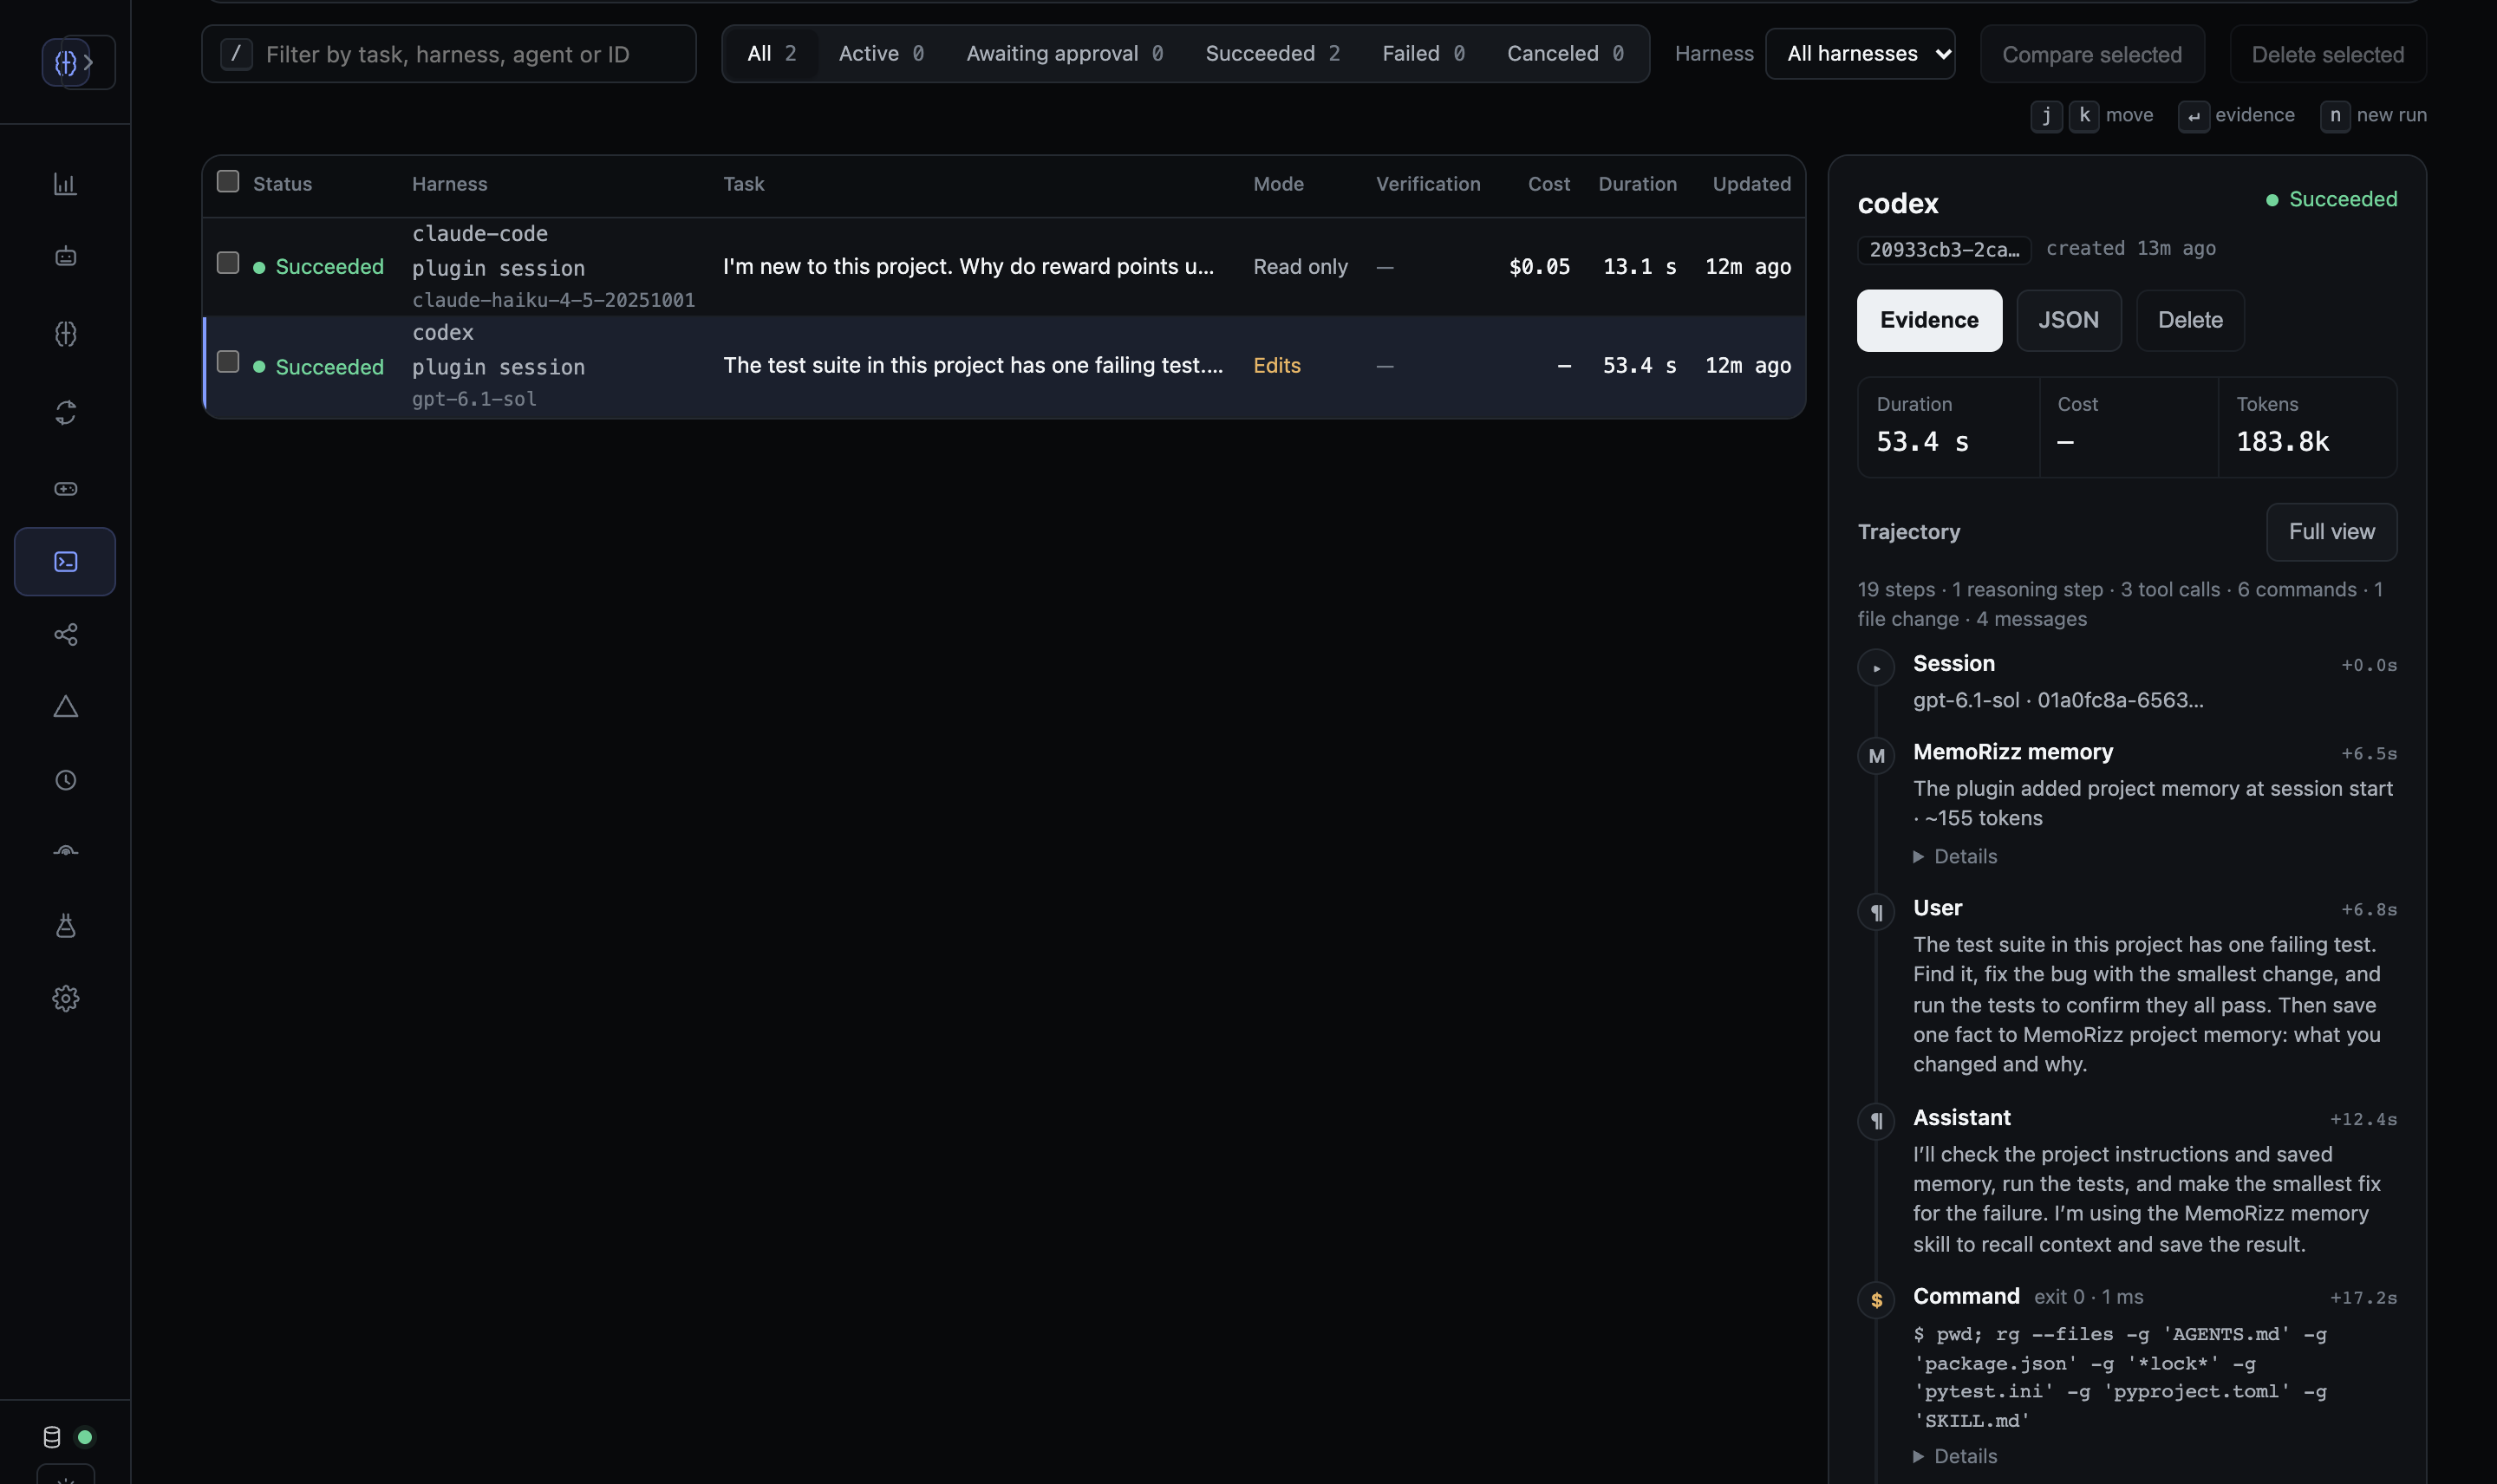The height and width of the screenshot is (1484, 2497).
Task: Open Full view of the trajectory
Action: 2331,532
